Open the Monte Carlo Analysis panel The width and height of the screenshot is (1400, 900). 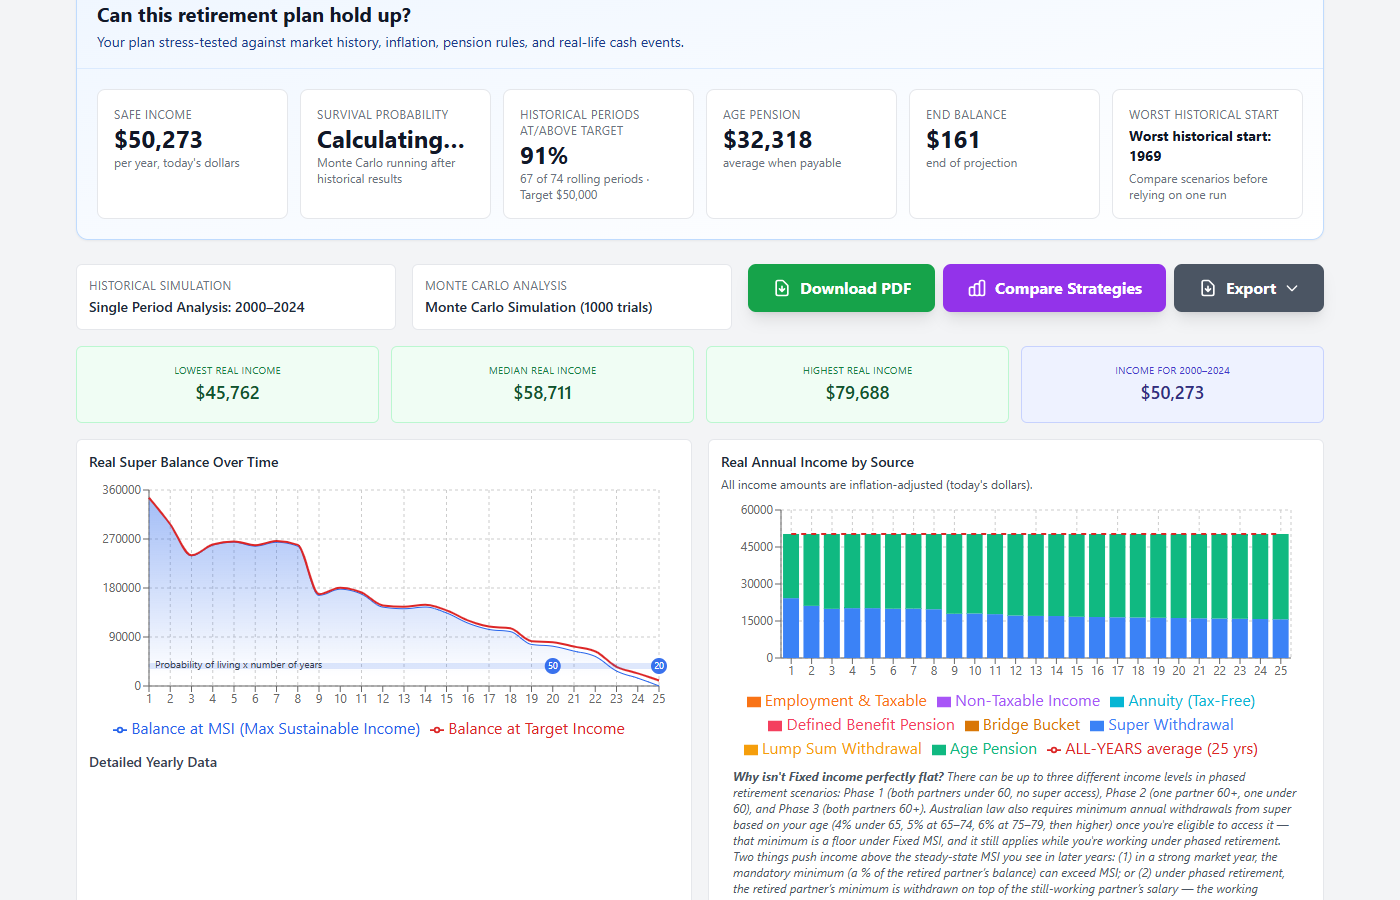(572, 297)
